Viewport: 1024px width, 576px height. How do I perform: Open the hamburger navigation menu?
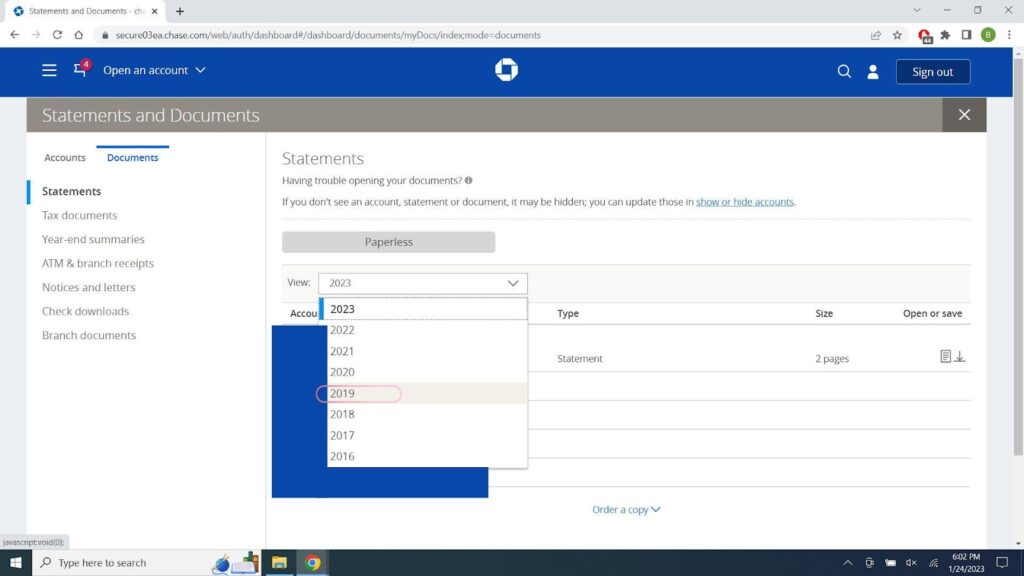49,71
